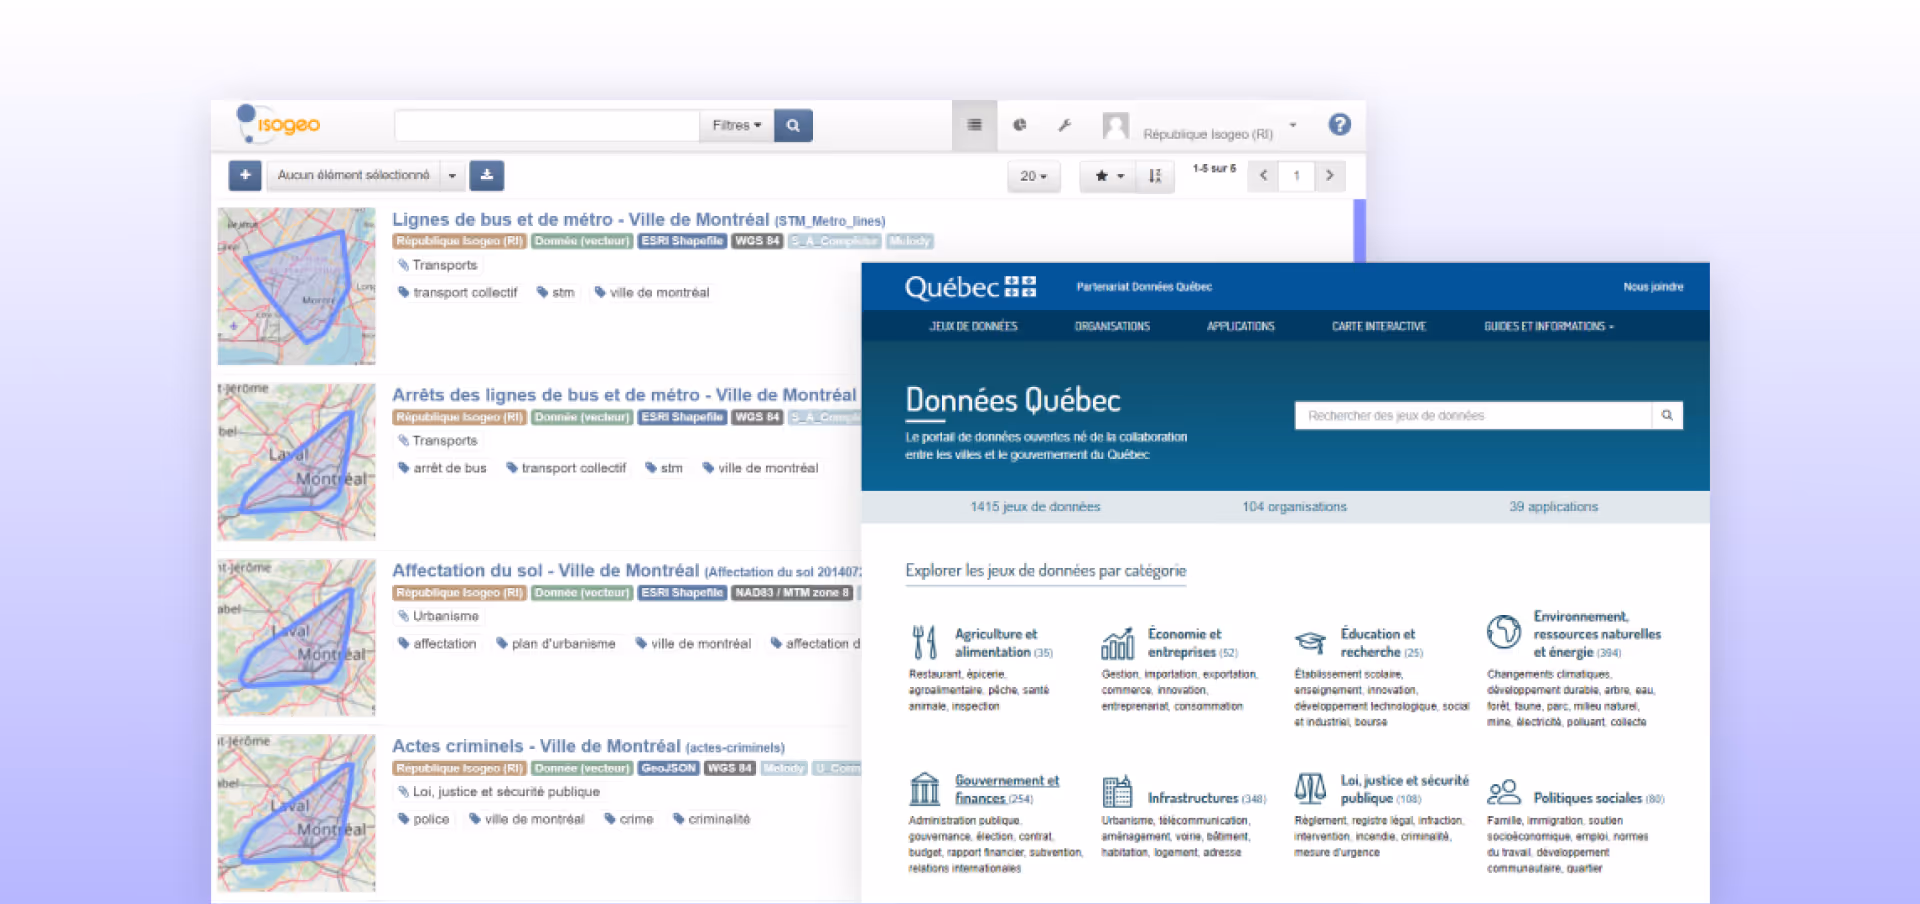Expand the Aucun élément sélectionné dropdown arrow

coord(452,175)
